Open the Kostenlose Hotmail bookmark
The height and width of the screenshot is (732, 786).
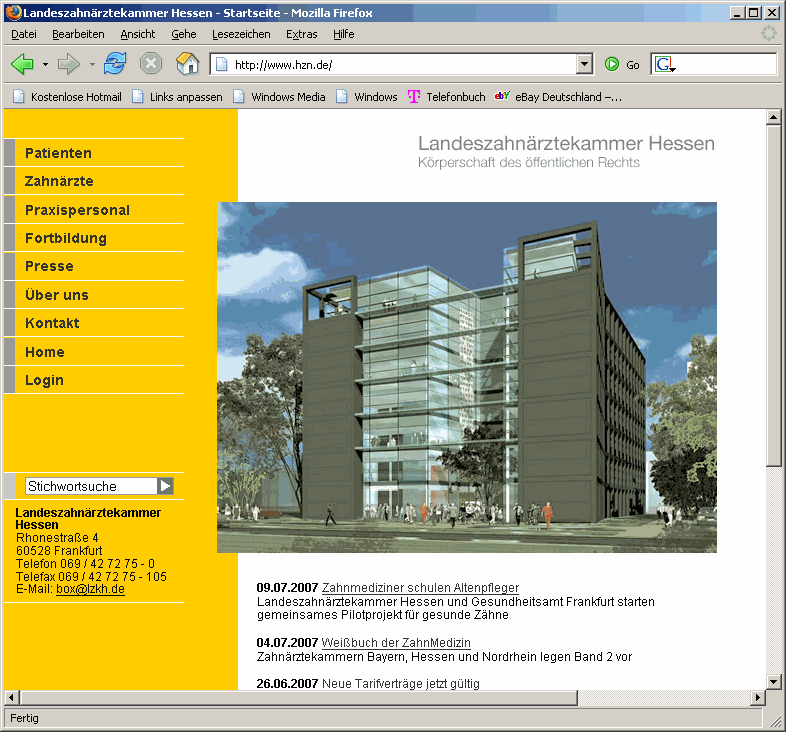click(67, 97)
